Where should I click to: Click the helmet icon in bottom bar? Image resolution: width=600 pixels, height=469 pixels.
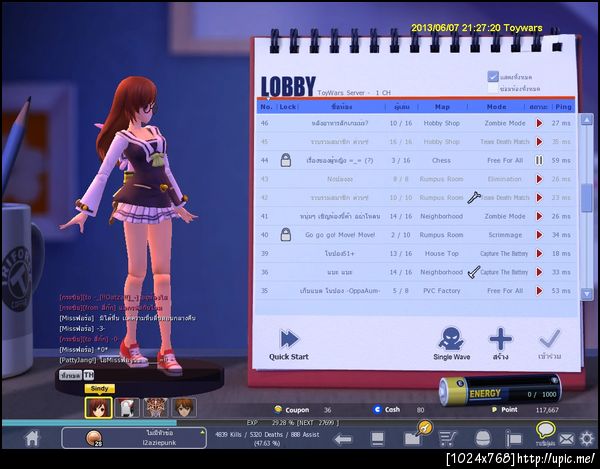(483, 439)
